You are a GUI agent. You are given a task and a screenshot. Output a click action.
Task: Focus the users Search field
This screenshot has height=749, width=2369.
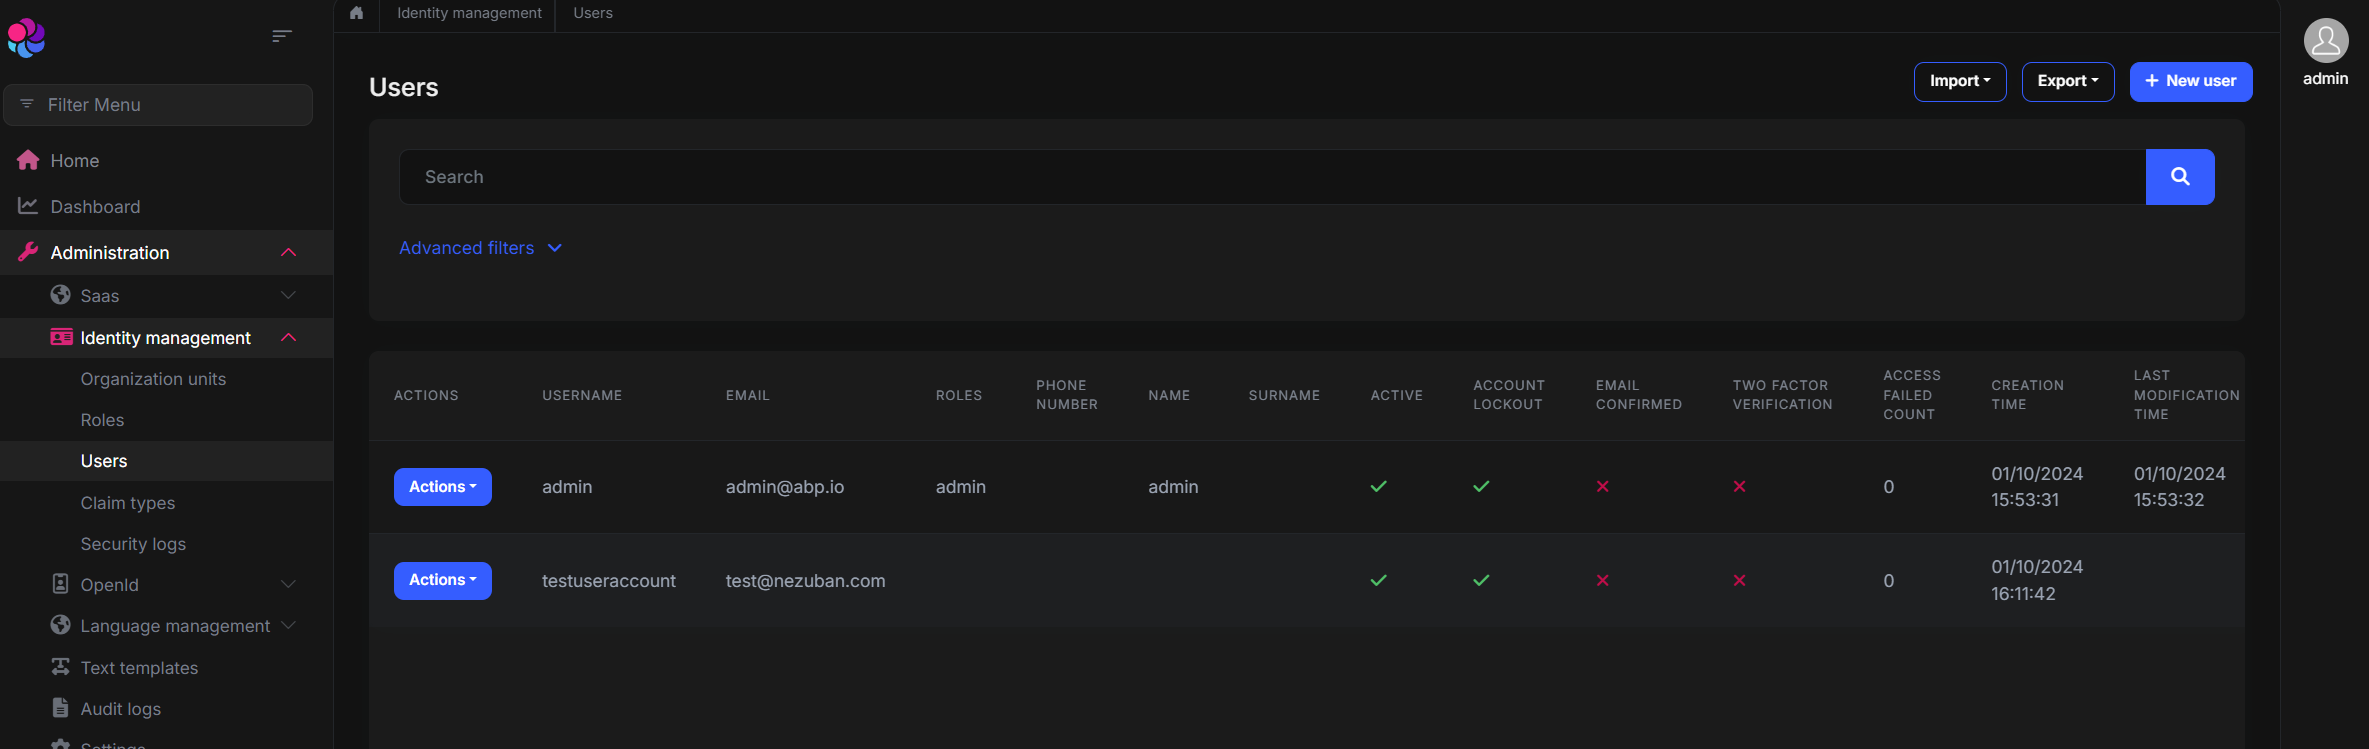coord(1270,177)
